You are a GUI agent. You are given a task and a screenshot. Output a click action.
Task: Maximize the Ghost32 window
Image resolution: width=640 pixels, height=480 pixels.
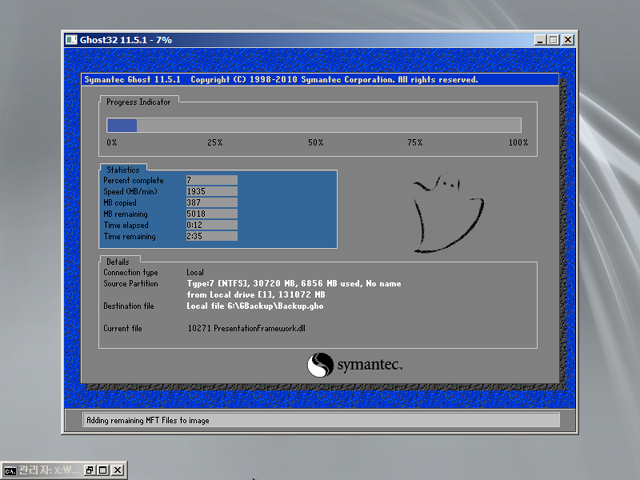pyautogui.click(x=553, y=40)
